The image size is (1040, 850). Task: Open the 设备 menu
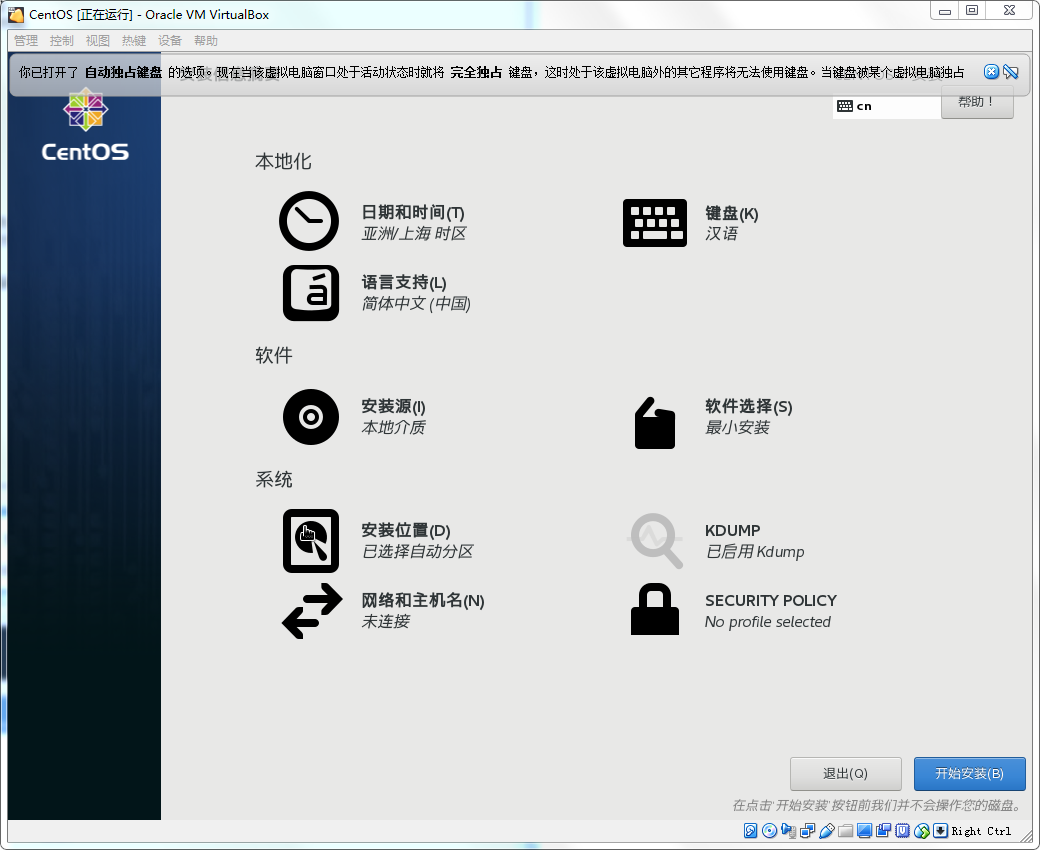(170, 40)
